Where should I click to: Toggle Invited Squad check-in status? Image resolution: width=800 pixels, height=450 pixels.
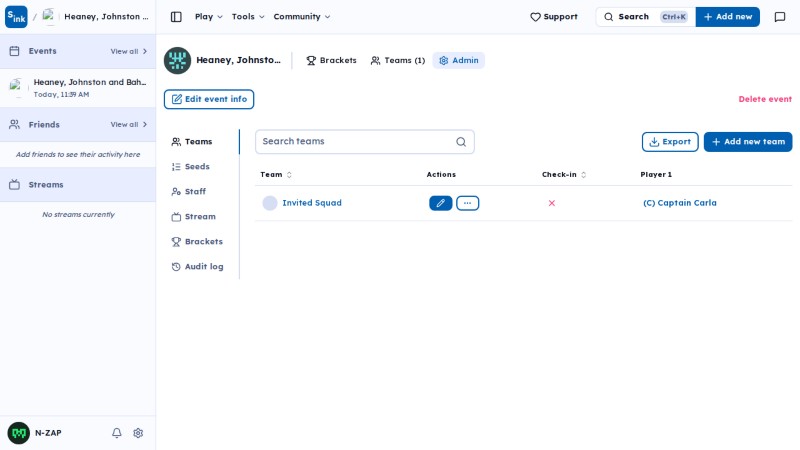(552, 203)
